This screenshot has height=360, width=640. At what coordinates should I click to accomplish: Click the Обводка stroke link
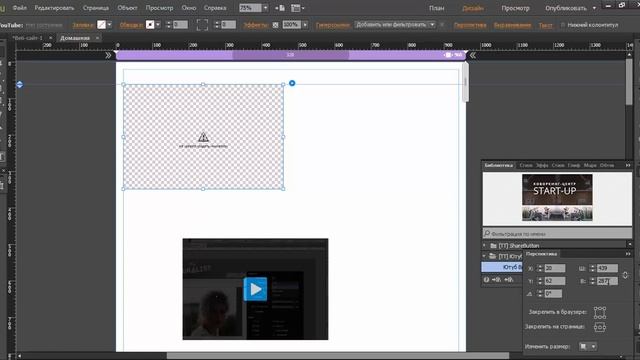[x=131, y=25]
